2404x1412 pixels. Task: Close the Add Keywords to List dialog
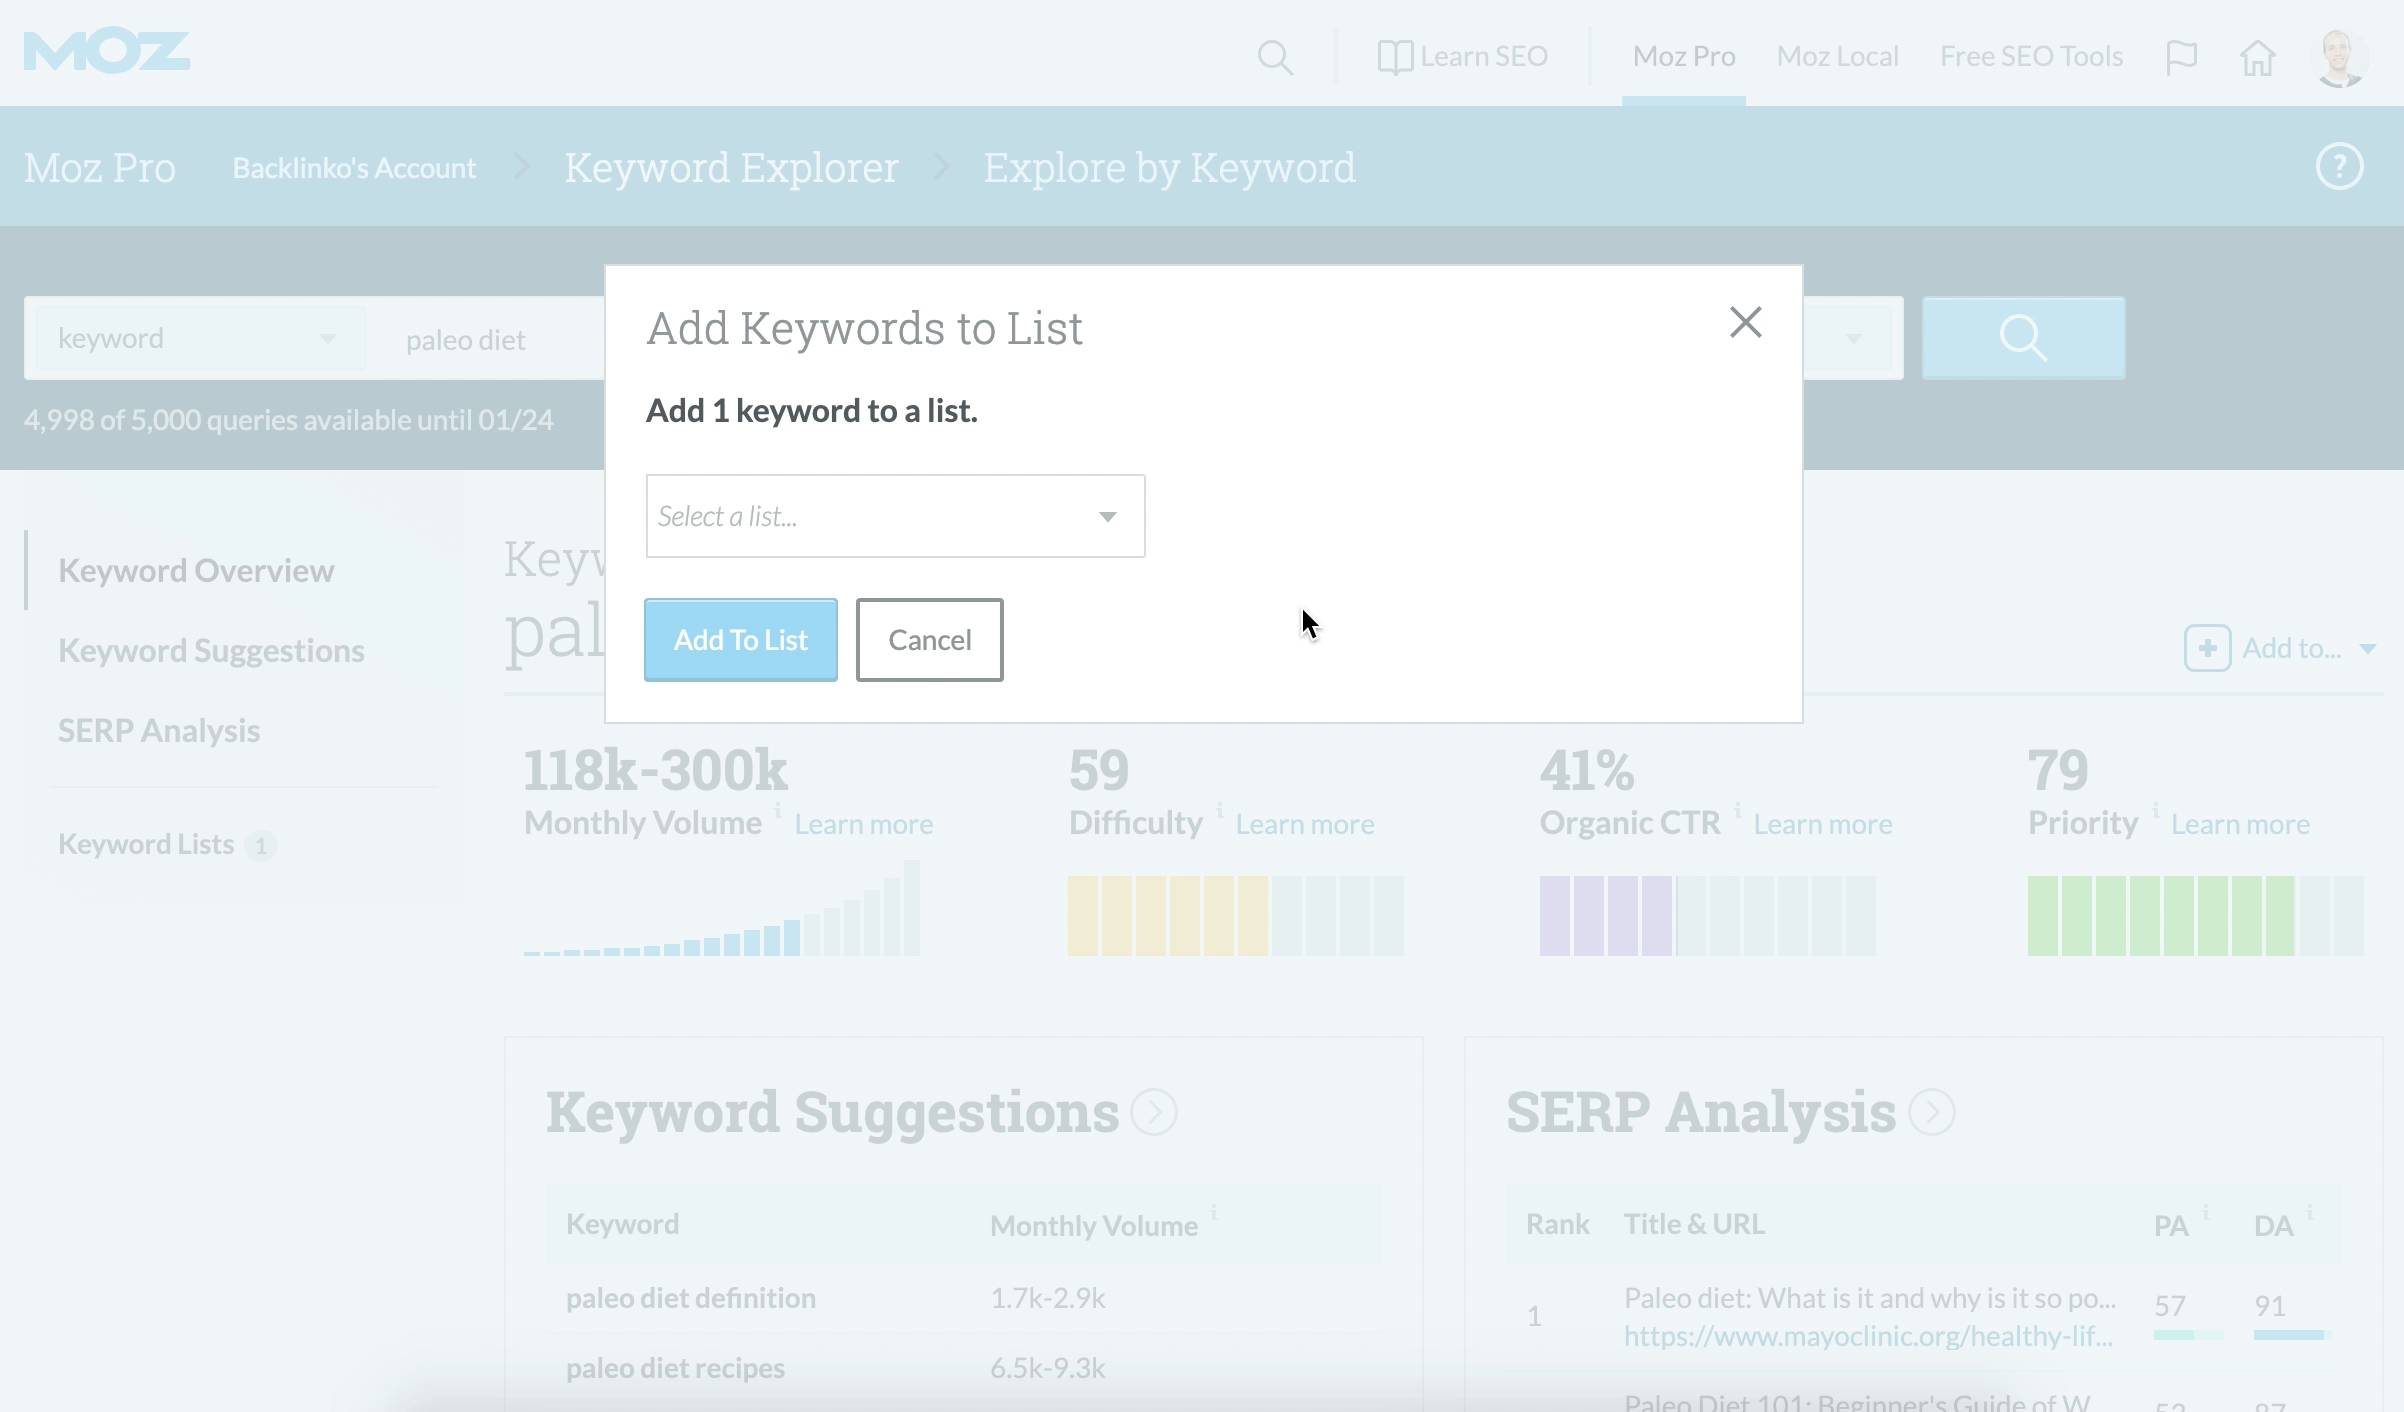(1745, 322)
